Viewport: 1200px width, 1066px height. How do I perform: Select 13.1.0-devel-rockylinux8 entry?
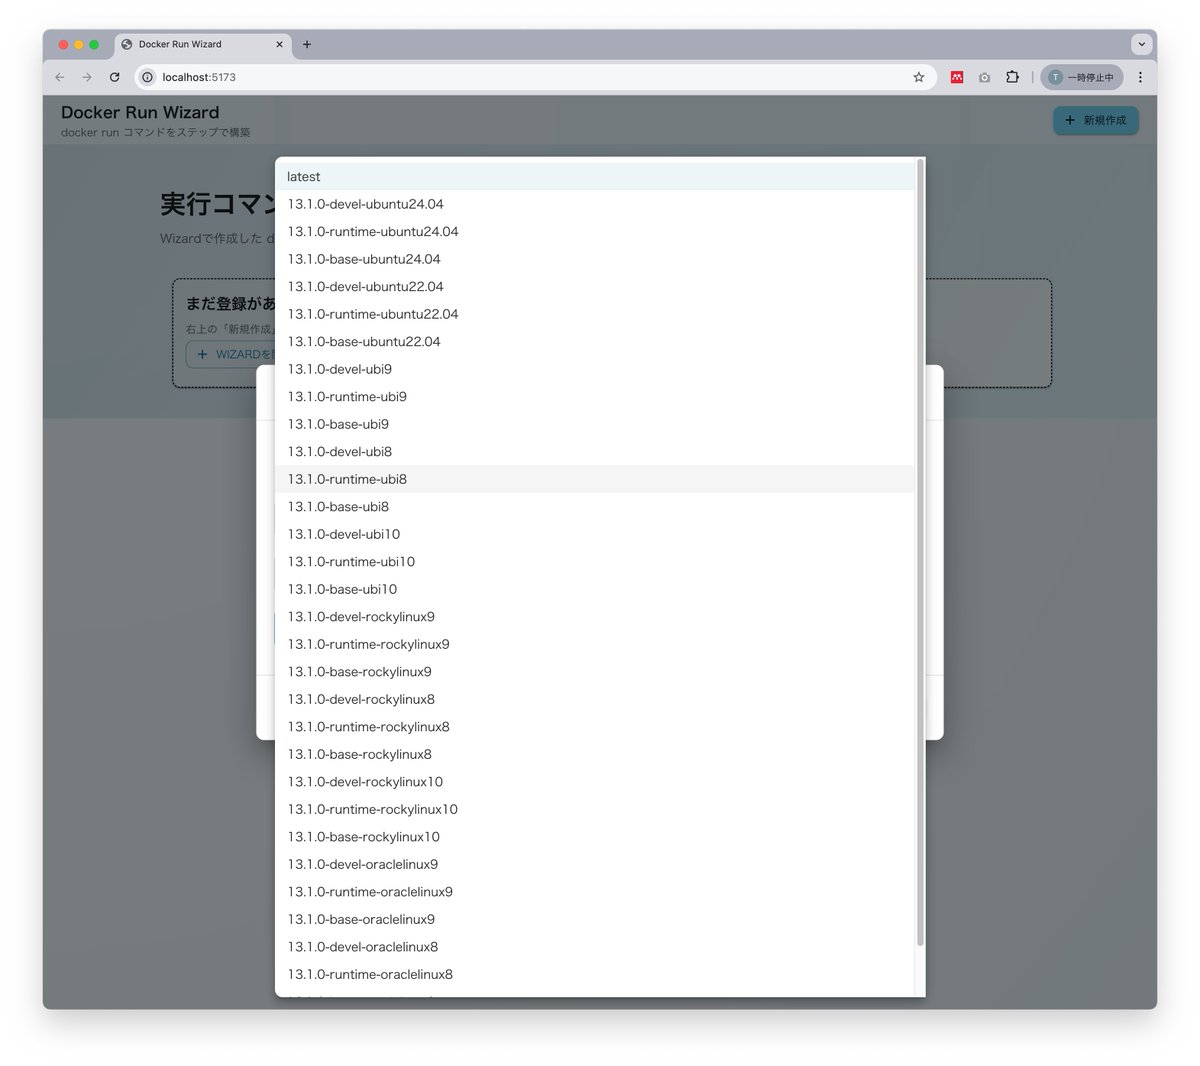click(x=595, y=699)
